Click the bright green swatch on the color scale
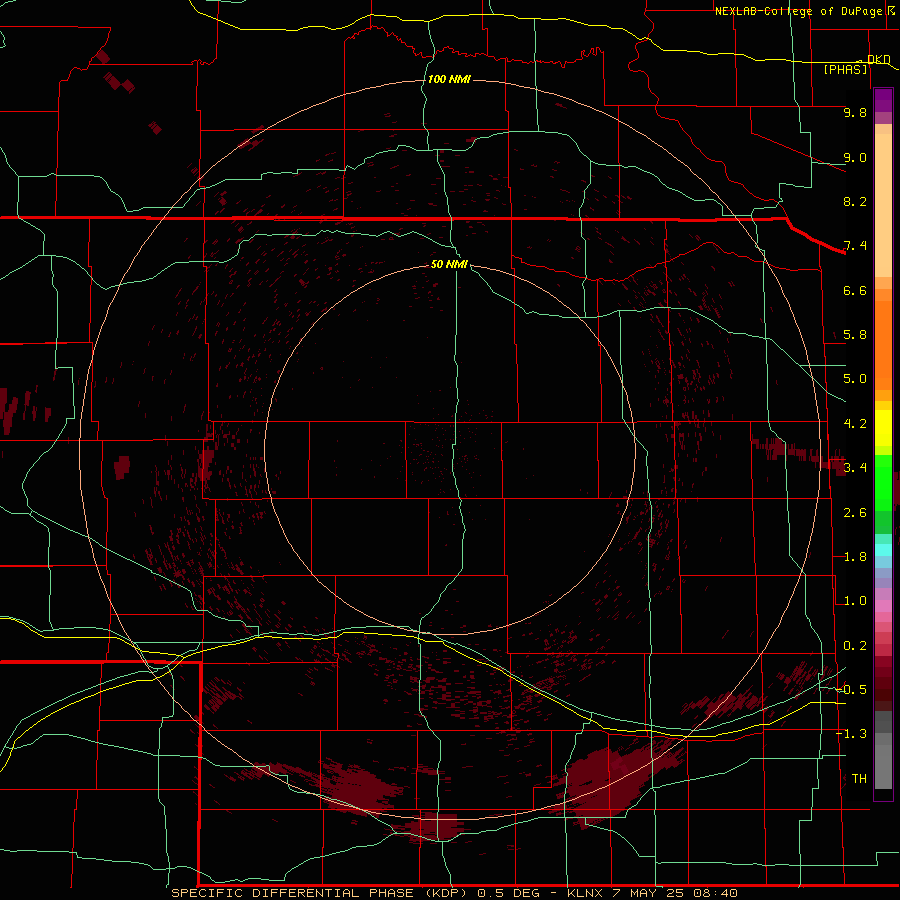 click(883, 482)
